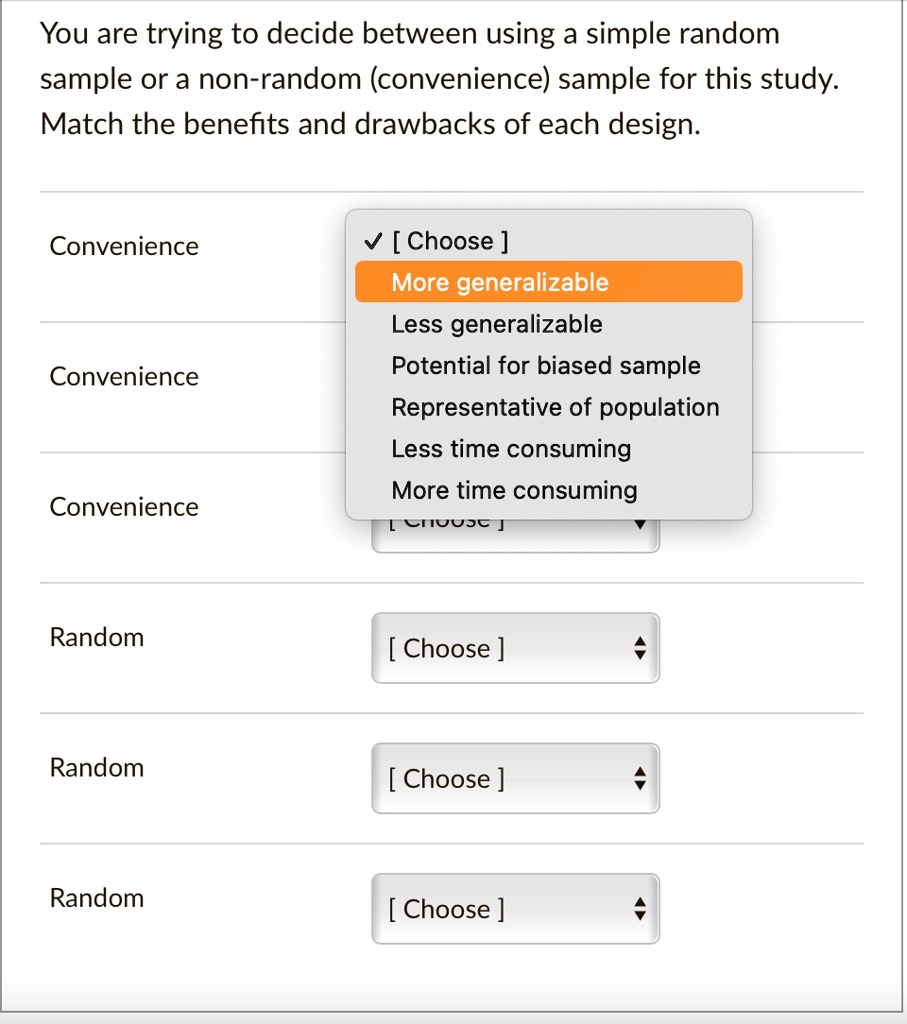
Task: Open the dropdown for the second Random row
Action: 515,778
